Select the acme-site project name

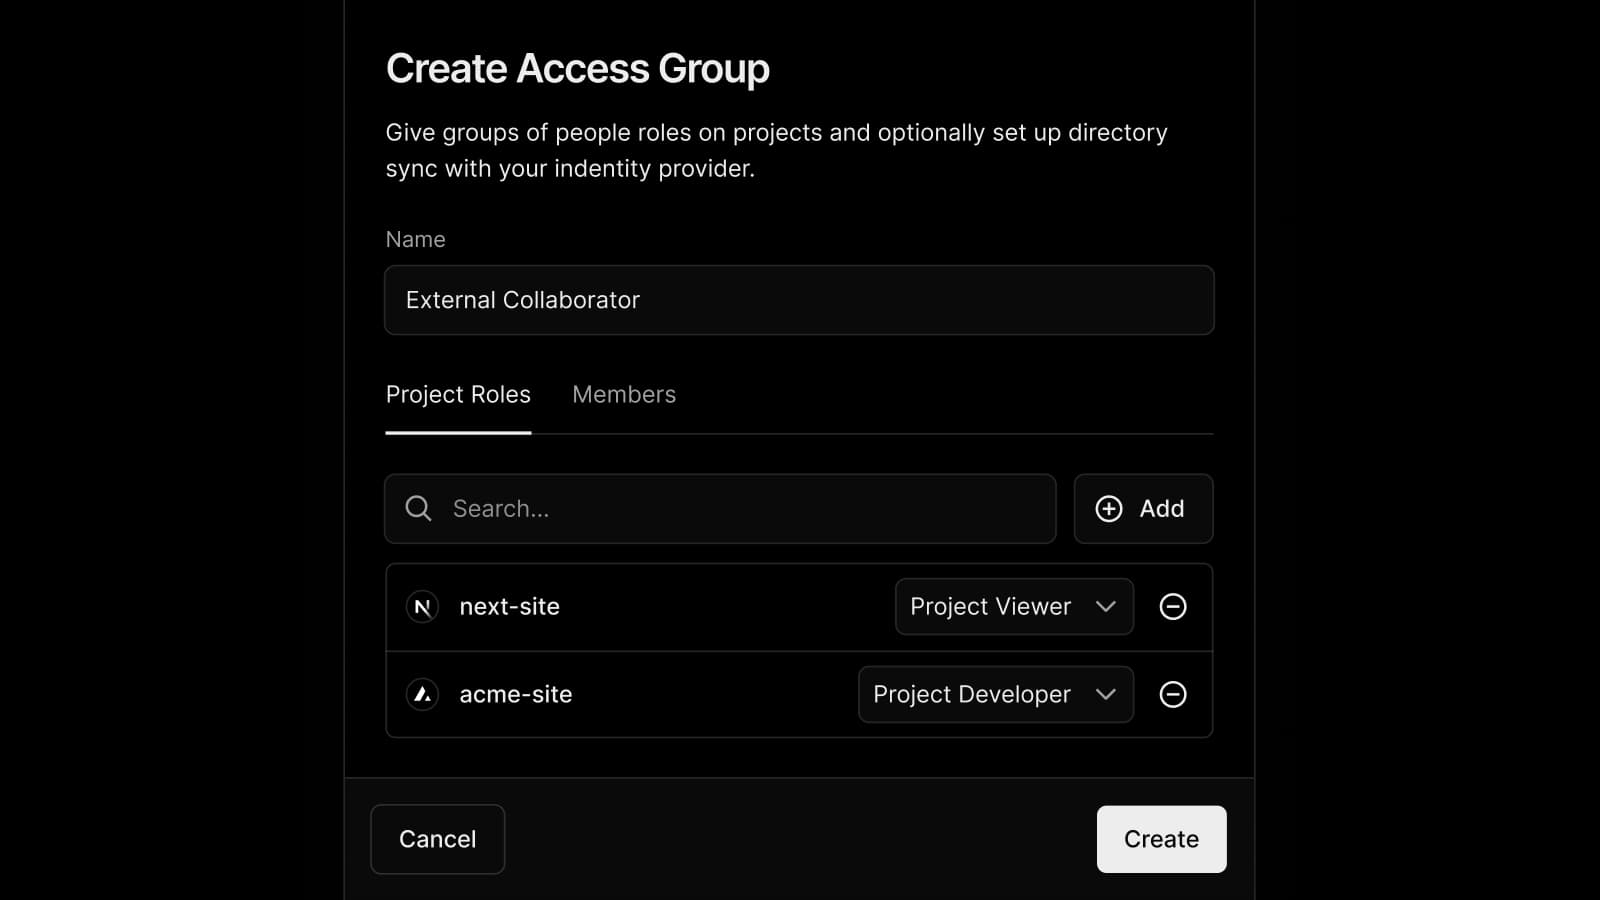pos(515,694)
